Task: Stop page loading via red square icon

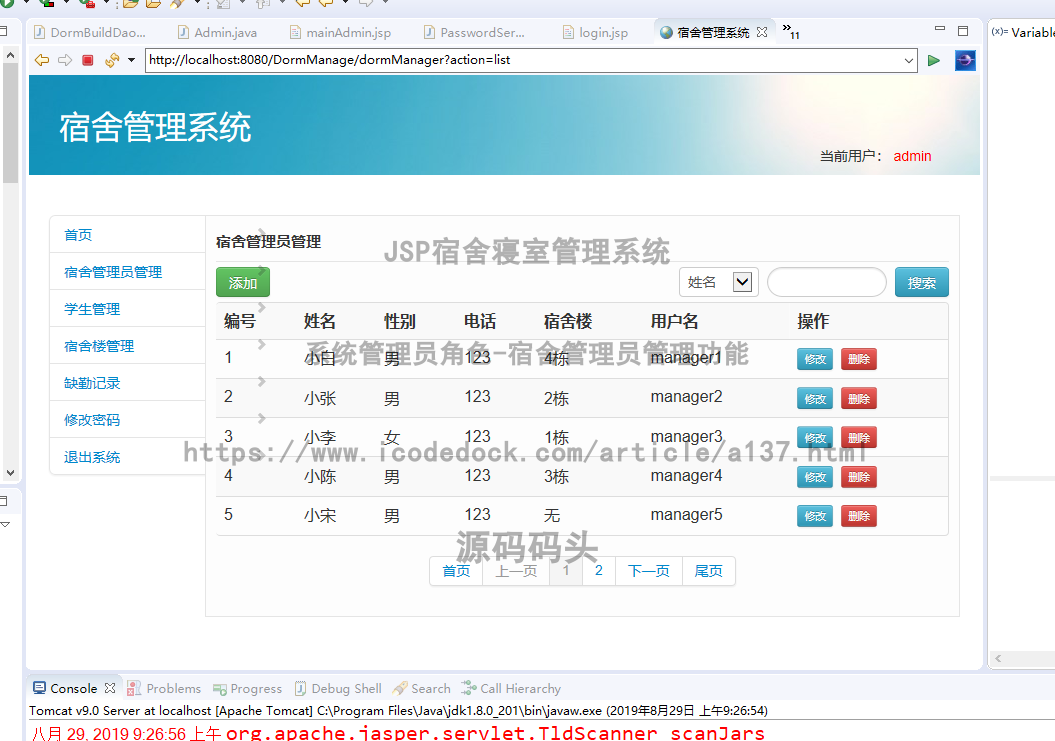Action: click(88, 60)
